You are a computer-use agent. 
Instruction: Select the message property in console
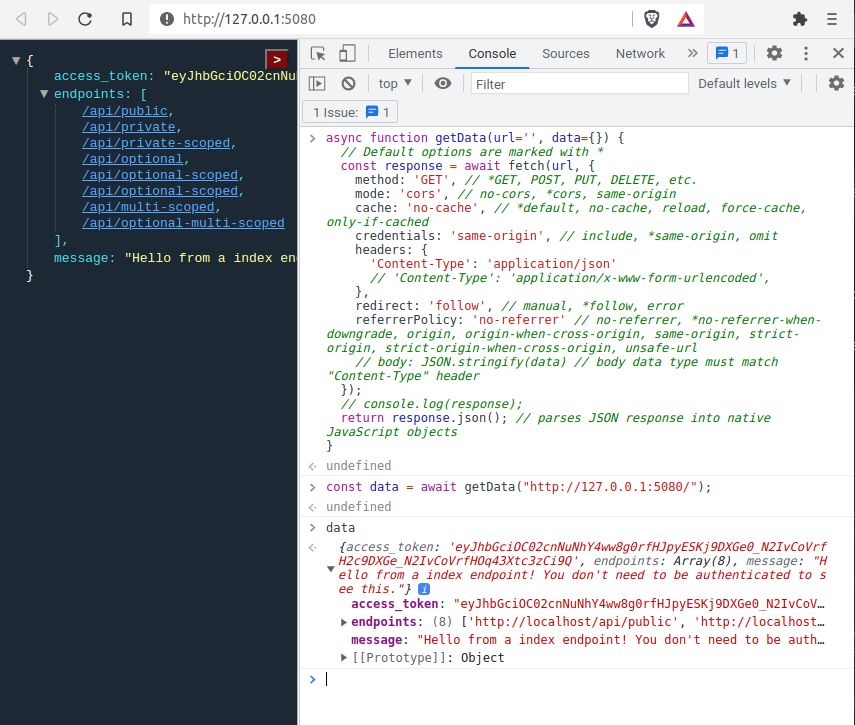pyautogui.click(x=376, y=640)
